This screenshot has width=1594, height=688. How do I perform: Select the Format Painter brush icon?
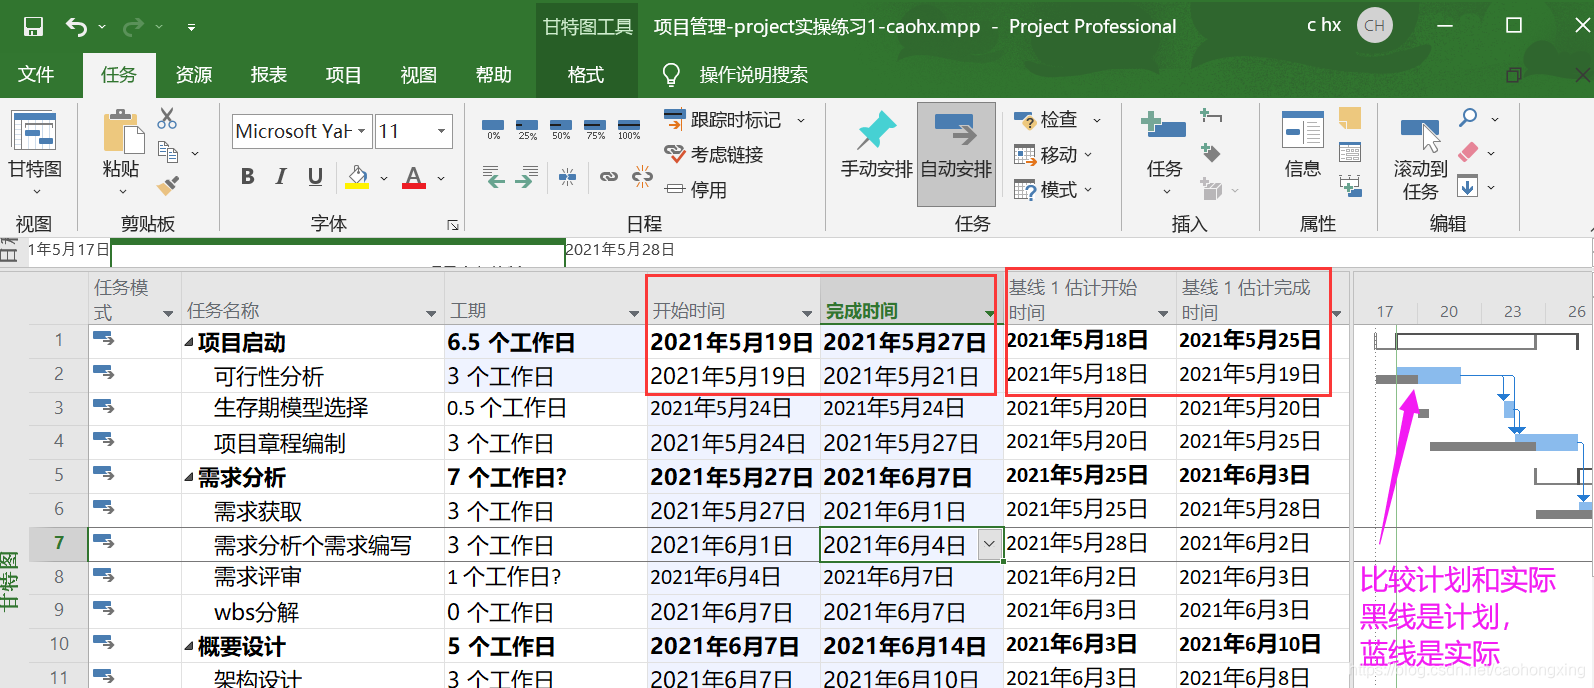(168, 186)
